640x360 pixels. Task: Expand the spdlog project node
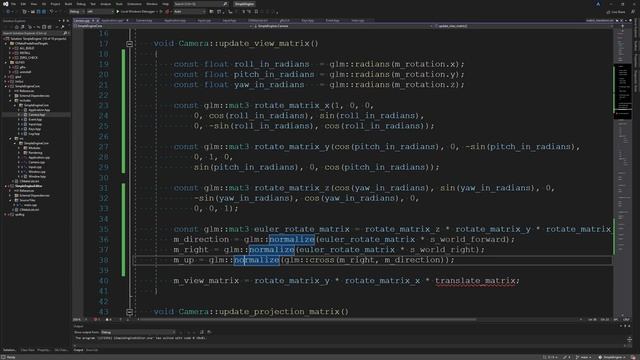[x=6, y=214]
